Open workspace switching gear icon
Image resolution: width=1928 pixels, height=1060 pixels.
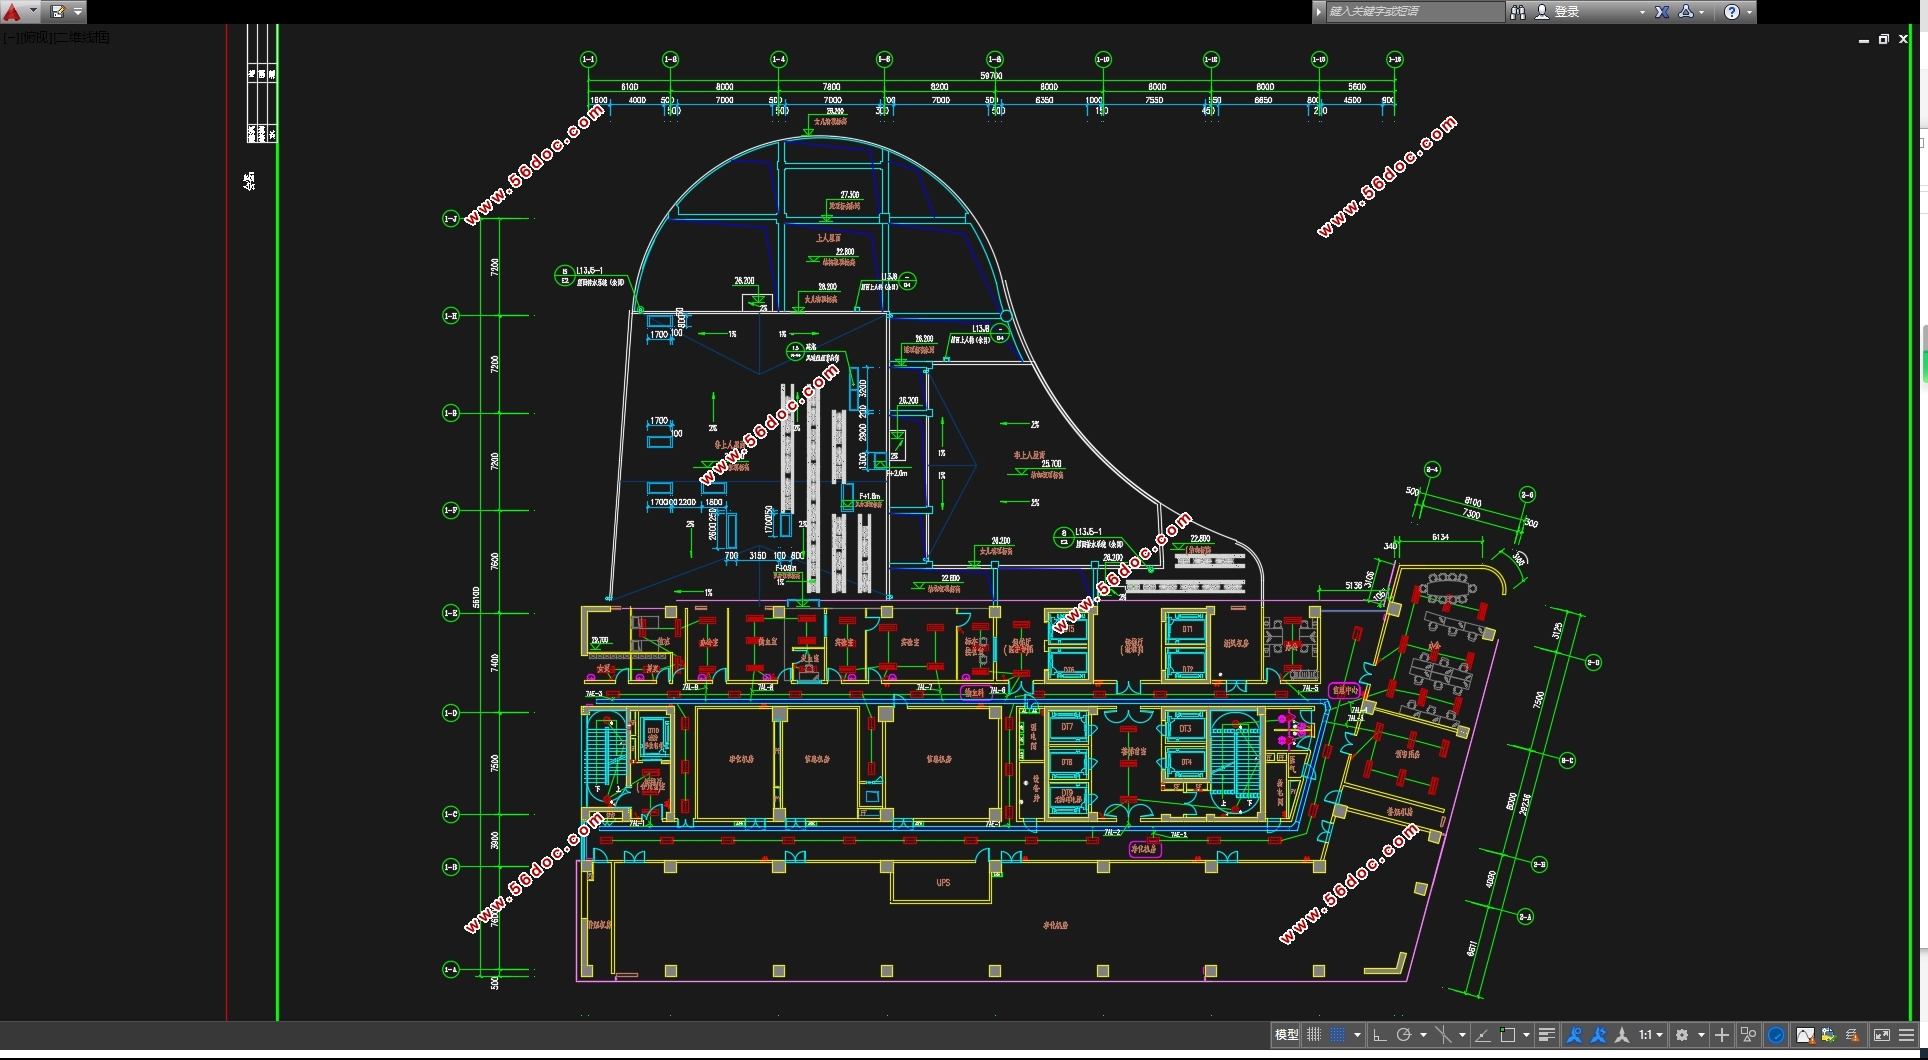click(x=1682, y=1035)
